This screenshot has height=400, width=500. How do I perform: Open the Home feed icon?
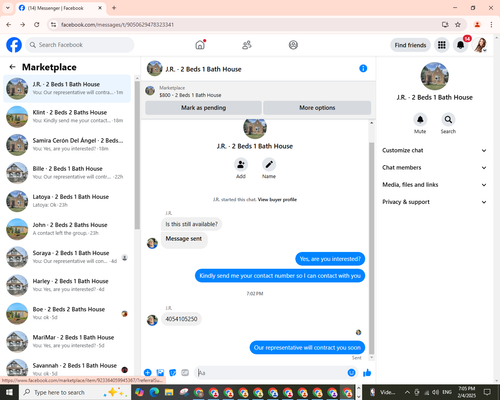200,45
